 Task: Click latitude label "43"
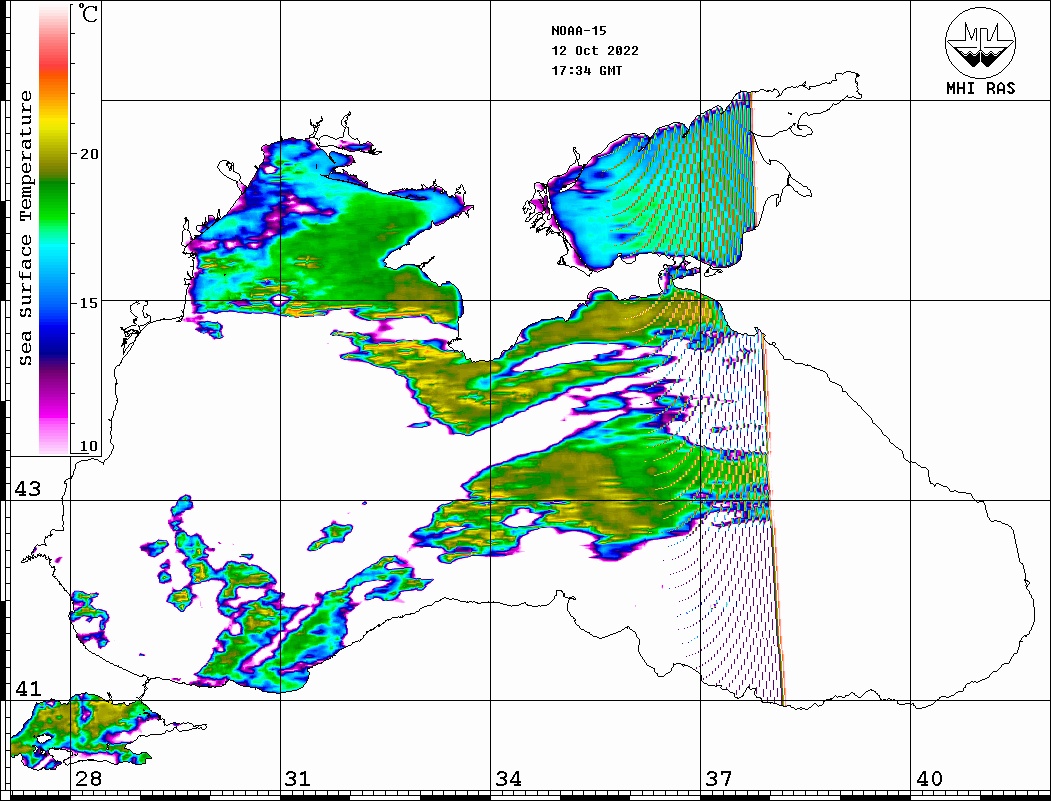(x=28, y=489)
